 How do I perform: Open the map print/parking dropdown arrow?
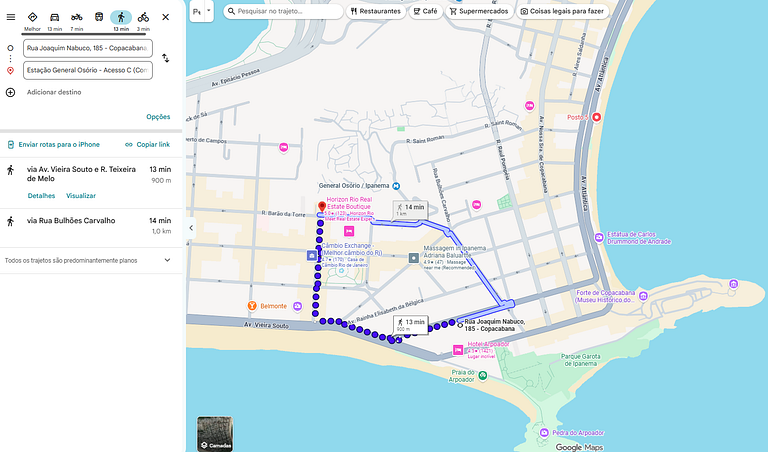(209, 11)
